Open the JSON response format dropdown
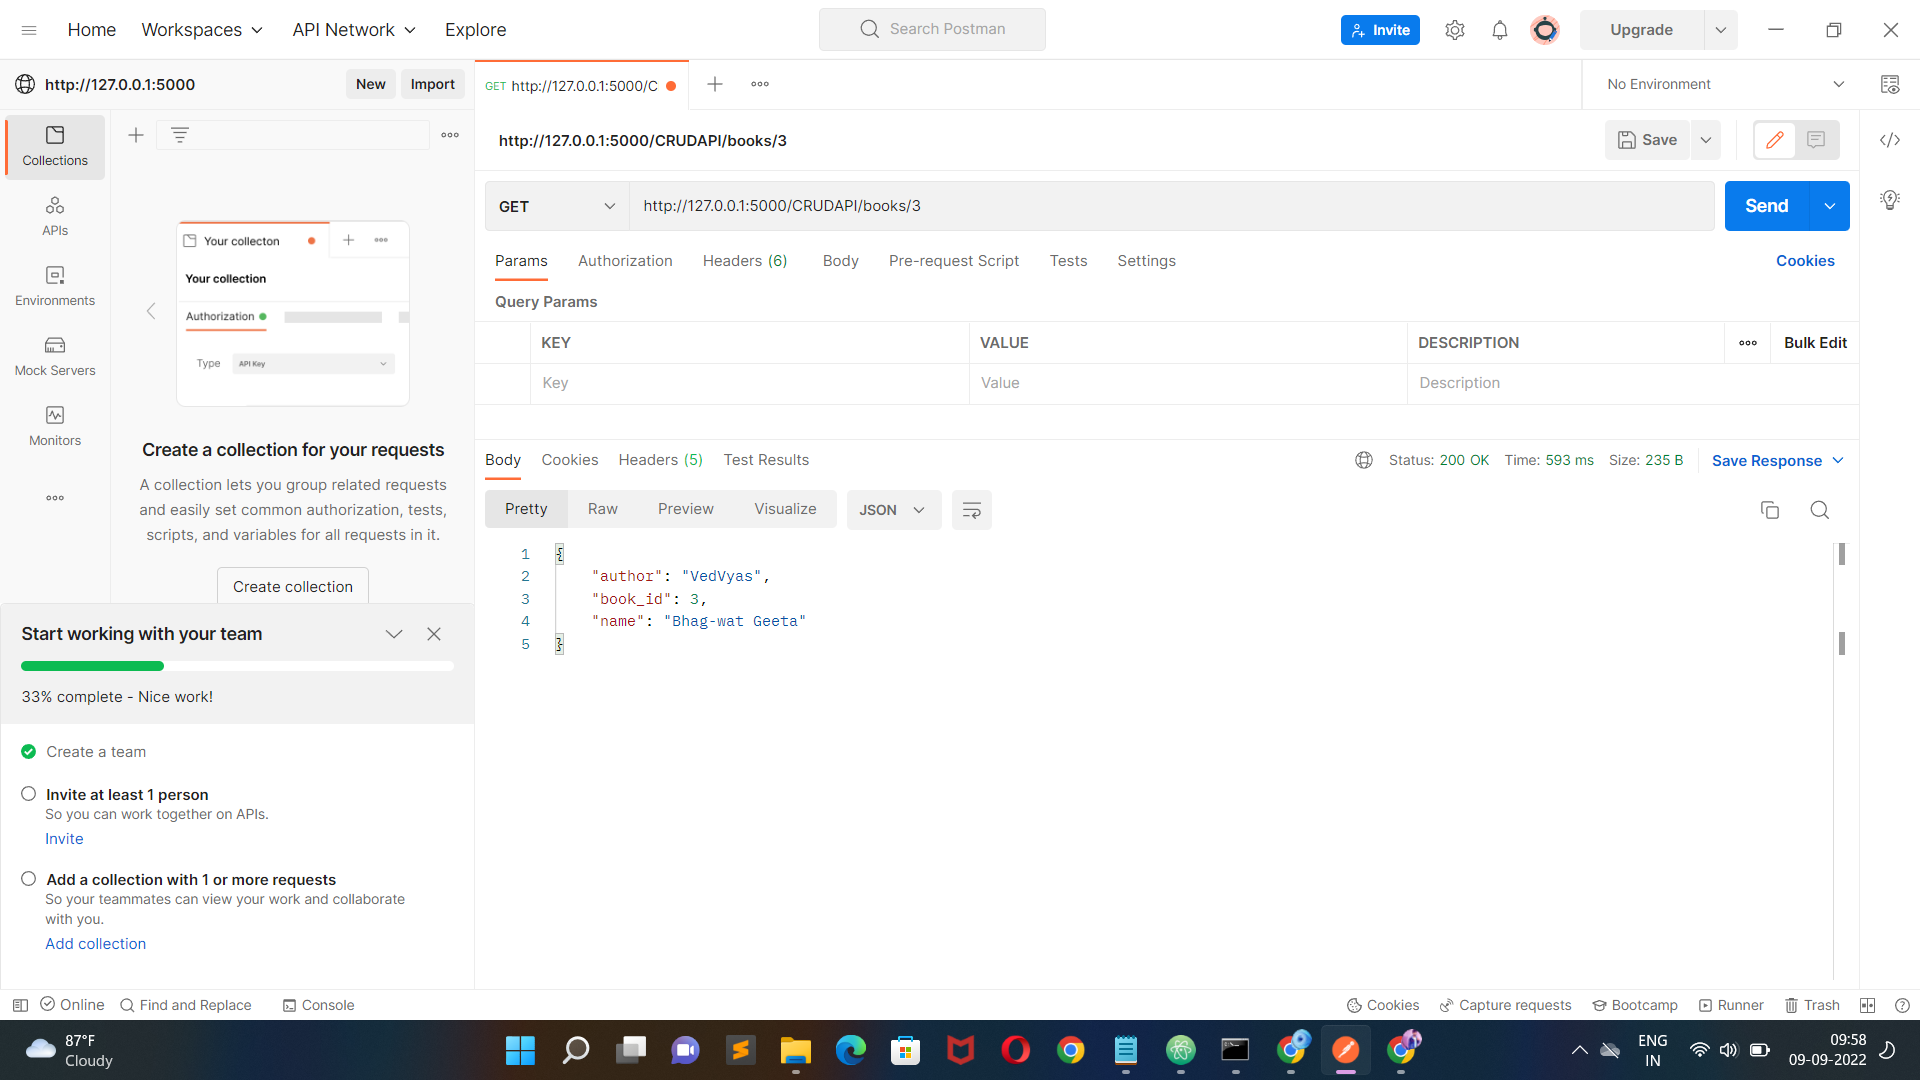 coord(893,510)
